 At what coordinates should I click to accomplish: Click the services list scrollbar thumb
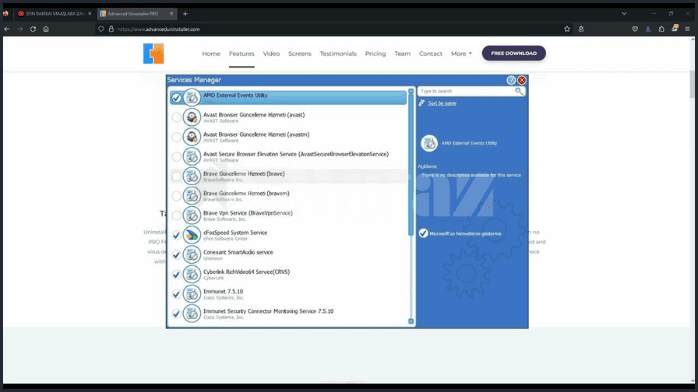click(411, 165)
